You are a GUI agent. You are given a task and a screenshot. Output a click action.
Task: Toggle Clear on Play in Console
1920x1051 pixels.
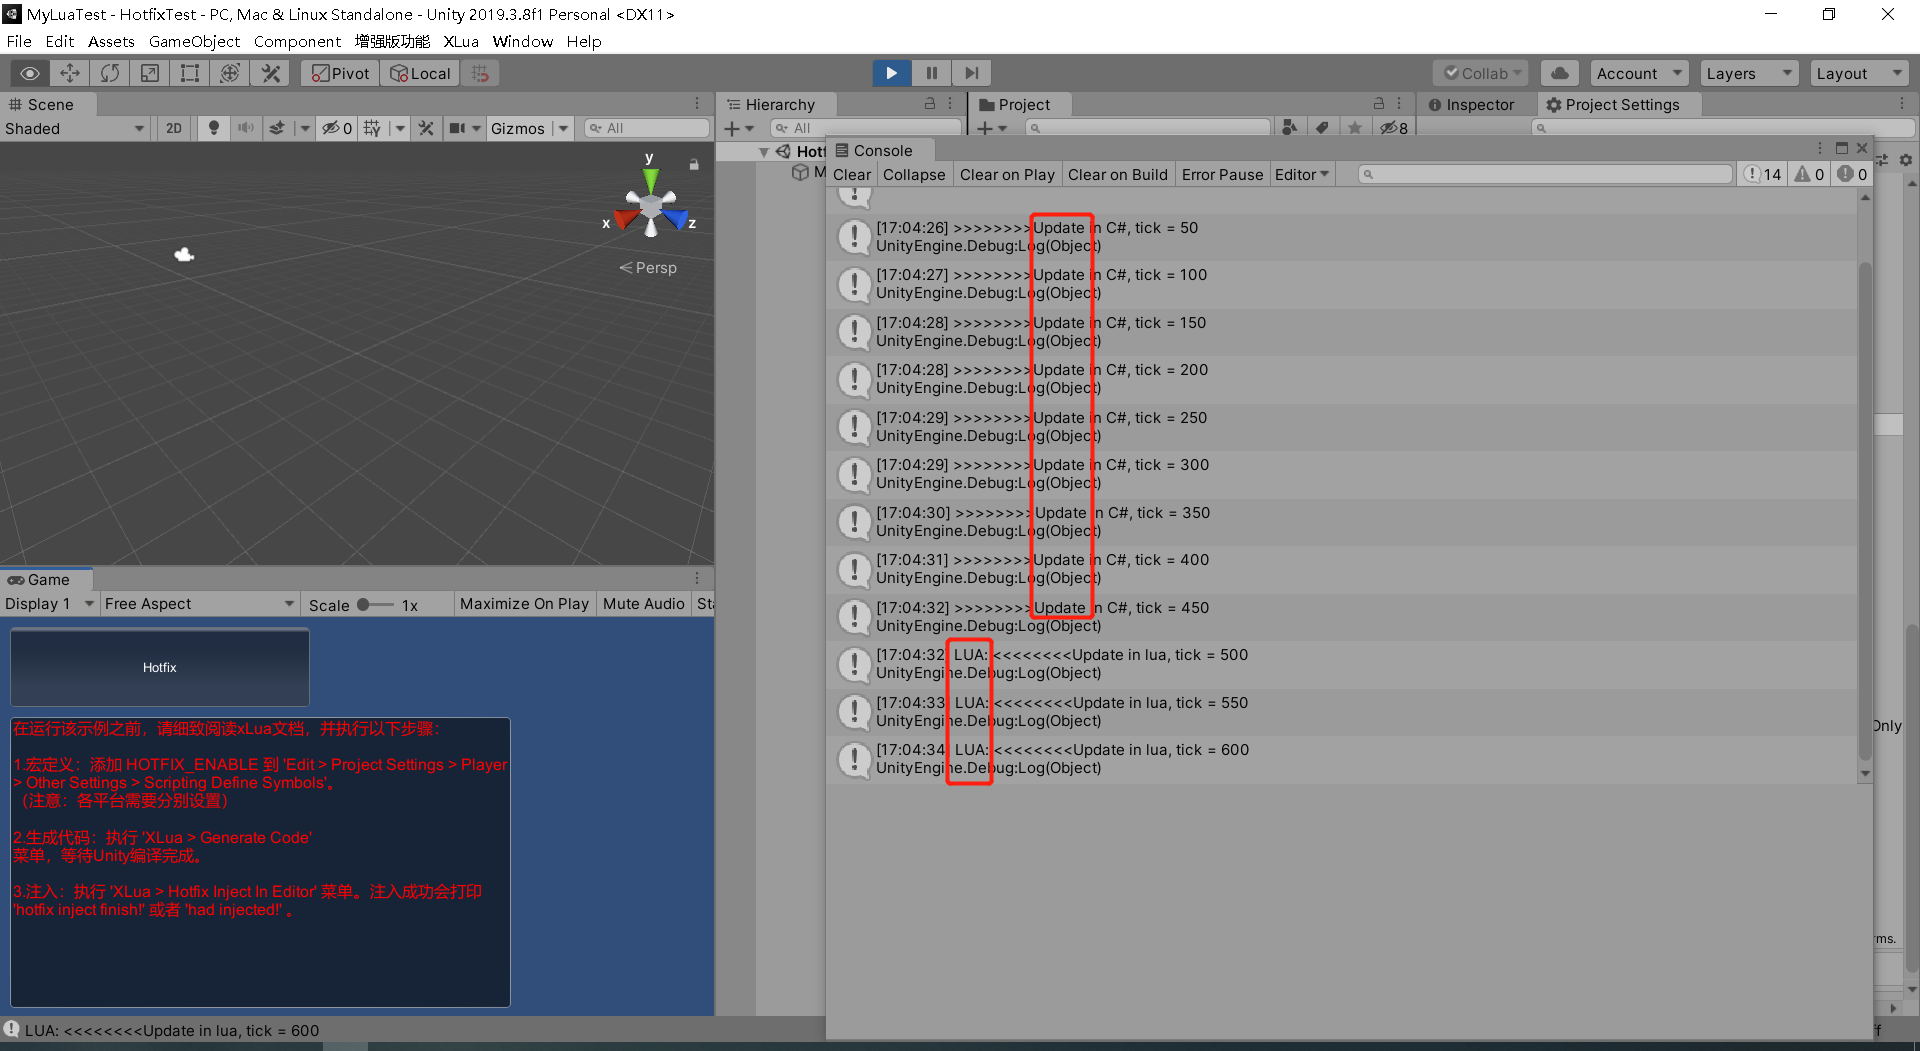click(x=1007, y=174)
